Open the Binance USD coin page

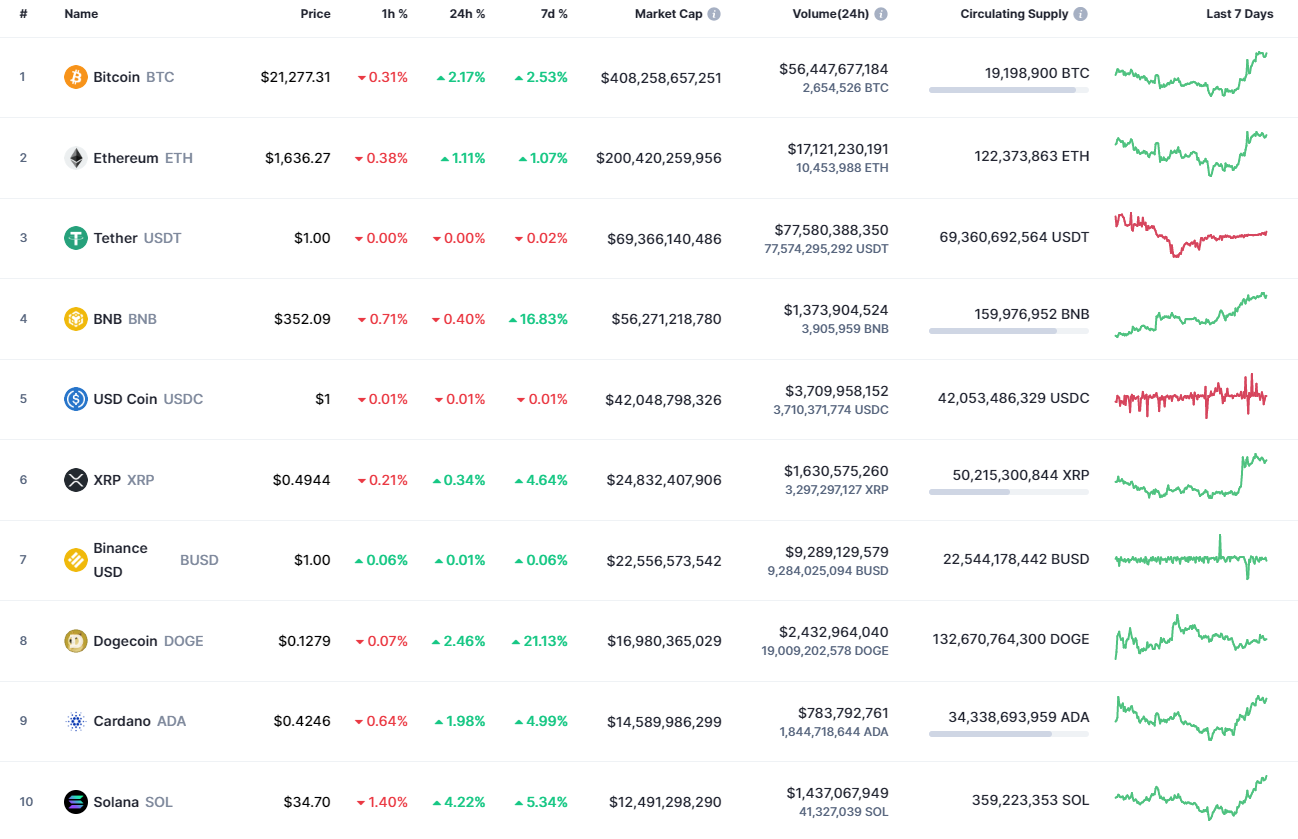click(x=120, y=559)
